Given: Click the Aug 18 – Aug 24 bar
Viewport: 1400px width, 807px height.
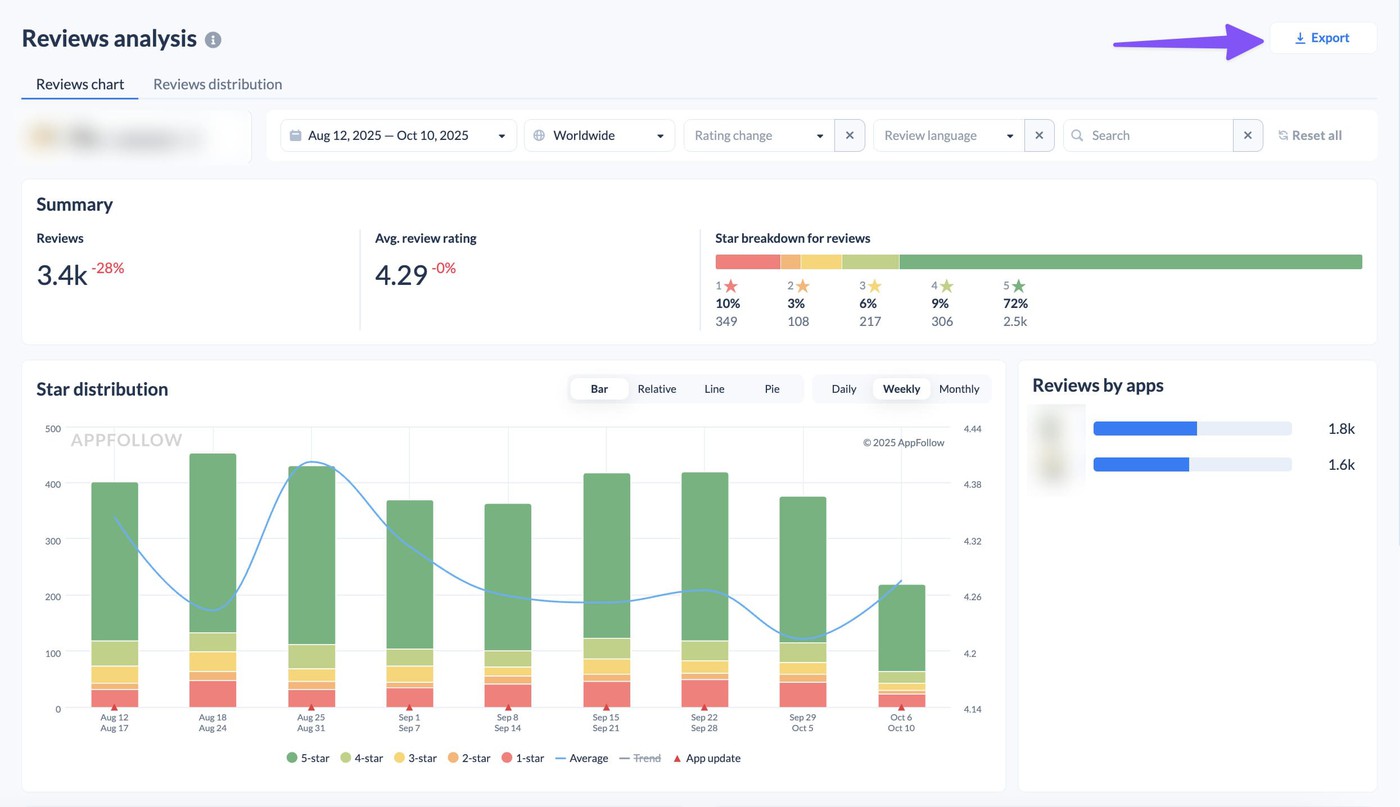Looking at the screenshot, I should 213,581.
